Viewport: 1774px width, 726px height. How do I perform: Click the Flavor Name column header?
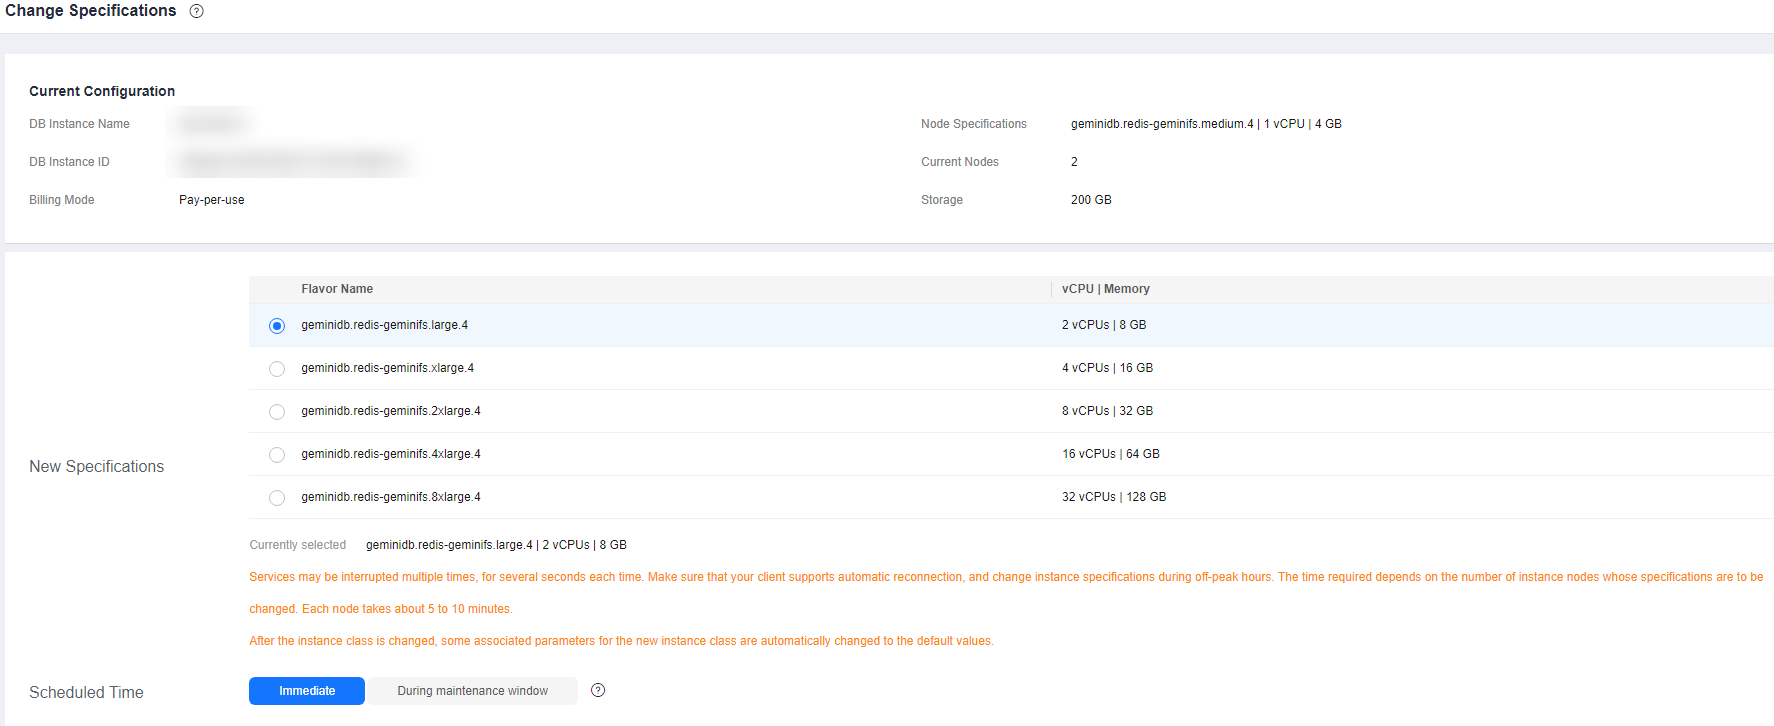337,289
